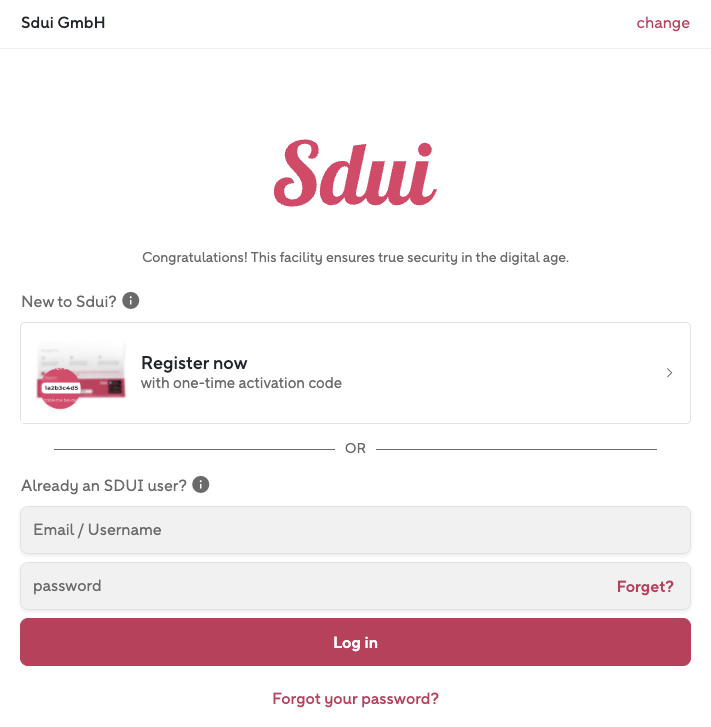Click the top header bar
The height and width of the screenshot is (727, 711).
(355, 23)
